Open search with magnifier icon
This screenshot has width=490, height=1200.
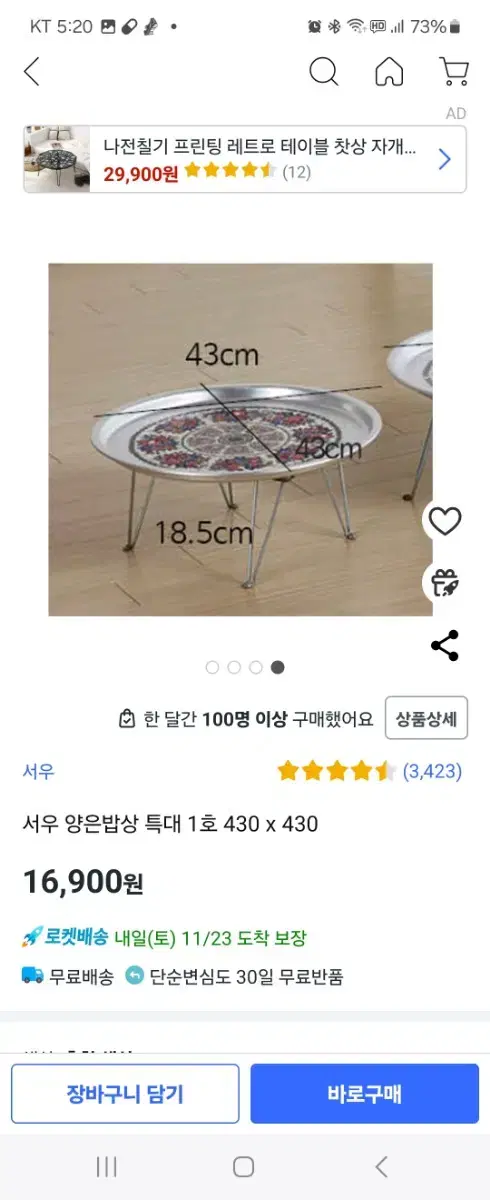pos(323,72)
